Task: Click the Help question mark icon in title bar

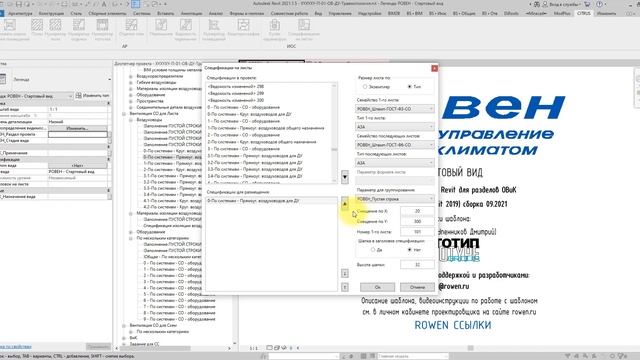Action: pyautogui.click(x=600, y=4)
